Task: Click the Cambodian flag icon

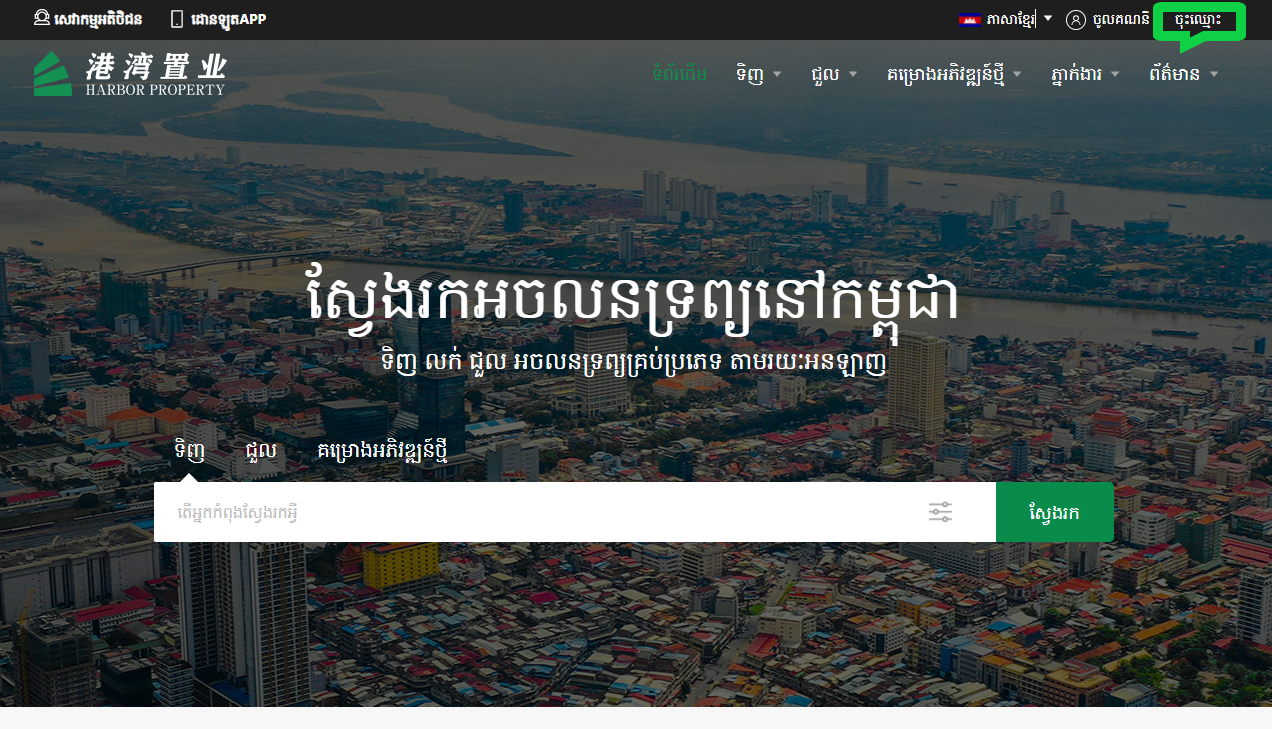Action: click(x=968, y=19)
